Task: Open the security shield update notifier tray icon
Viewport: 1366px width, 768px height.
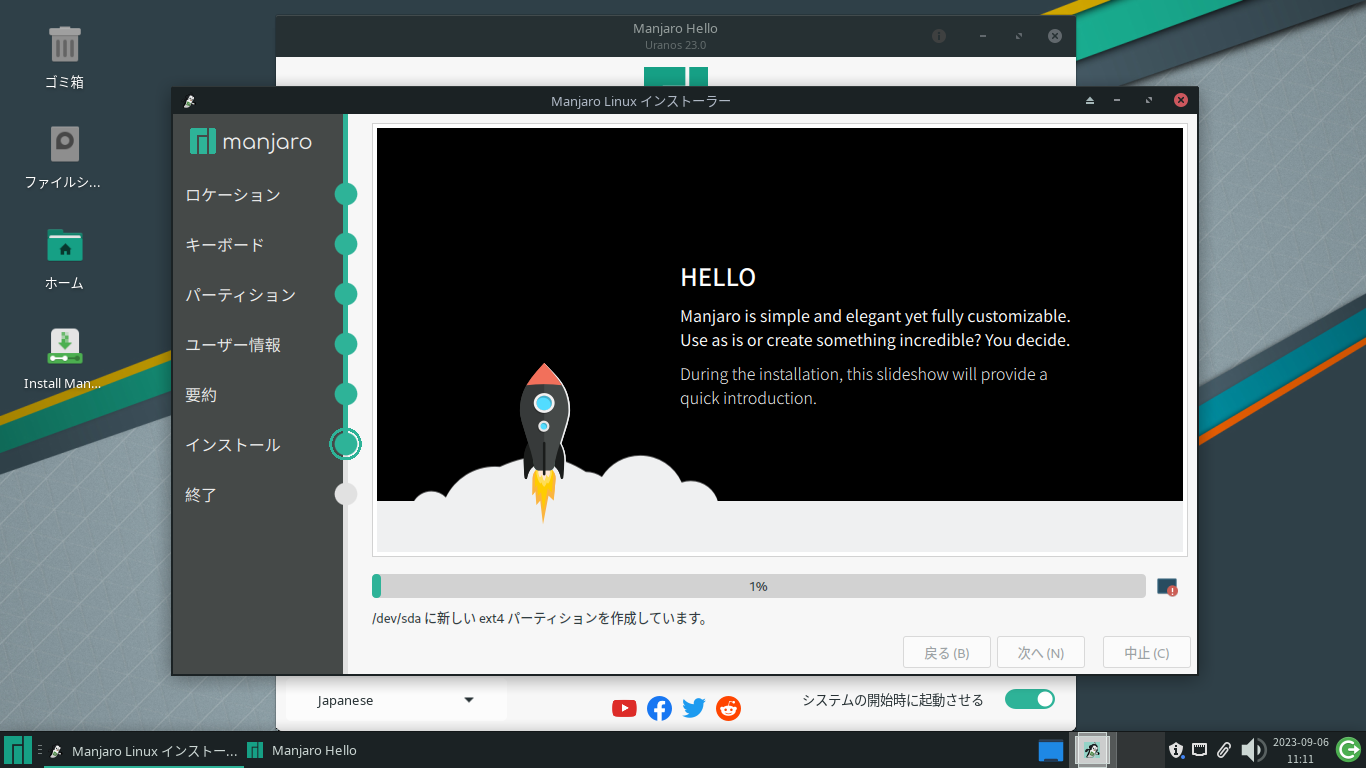Action: (1177, 749)
